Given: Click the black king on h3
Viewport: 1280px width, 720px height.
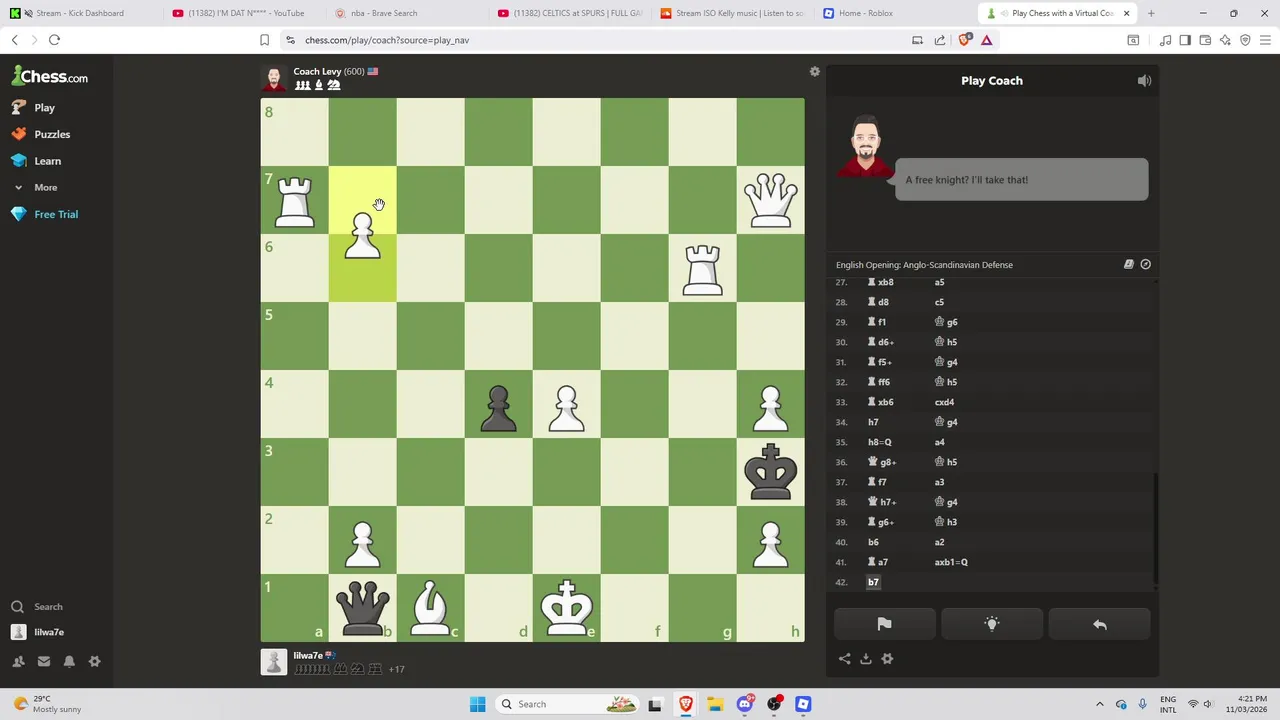Looking at the screenshot, I should click(x=770, y=472).
